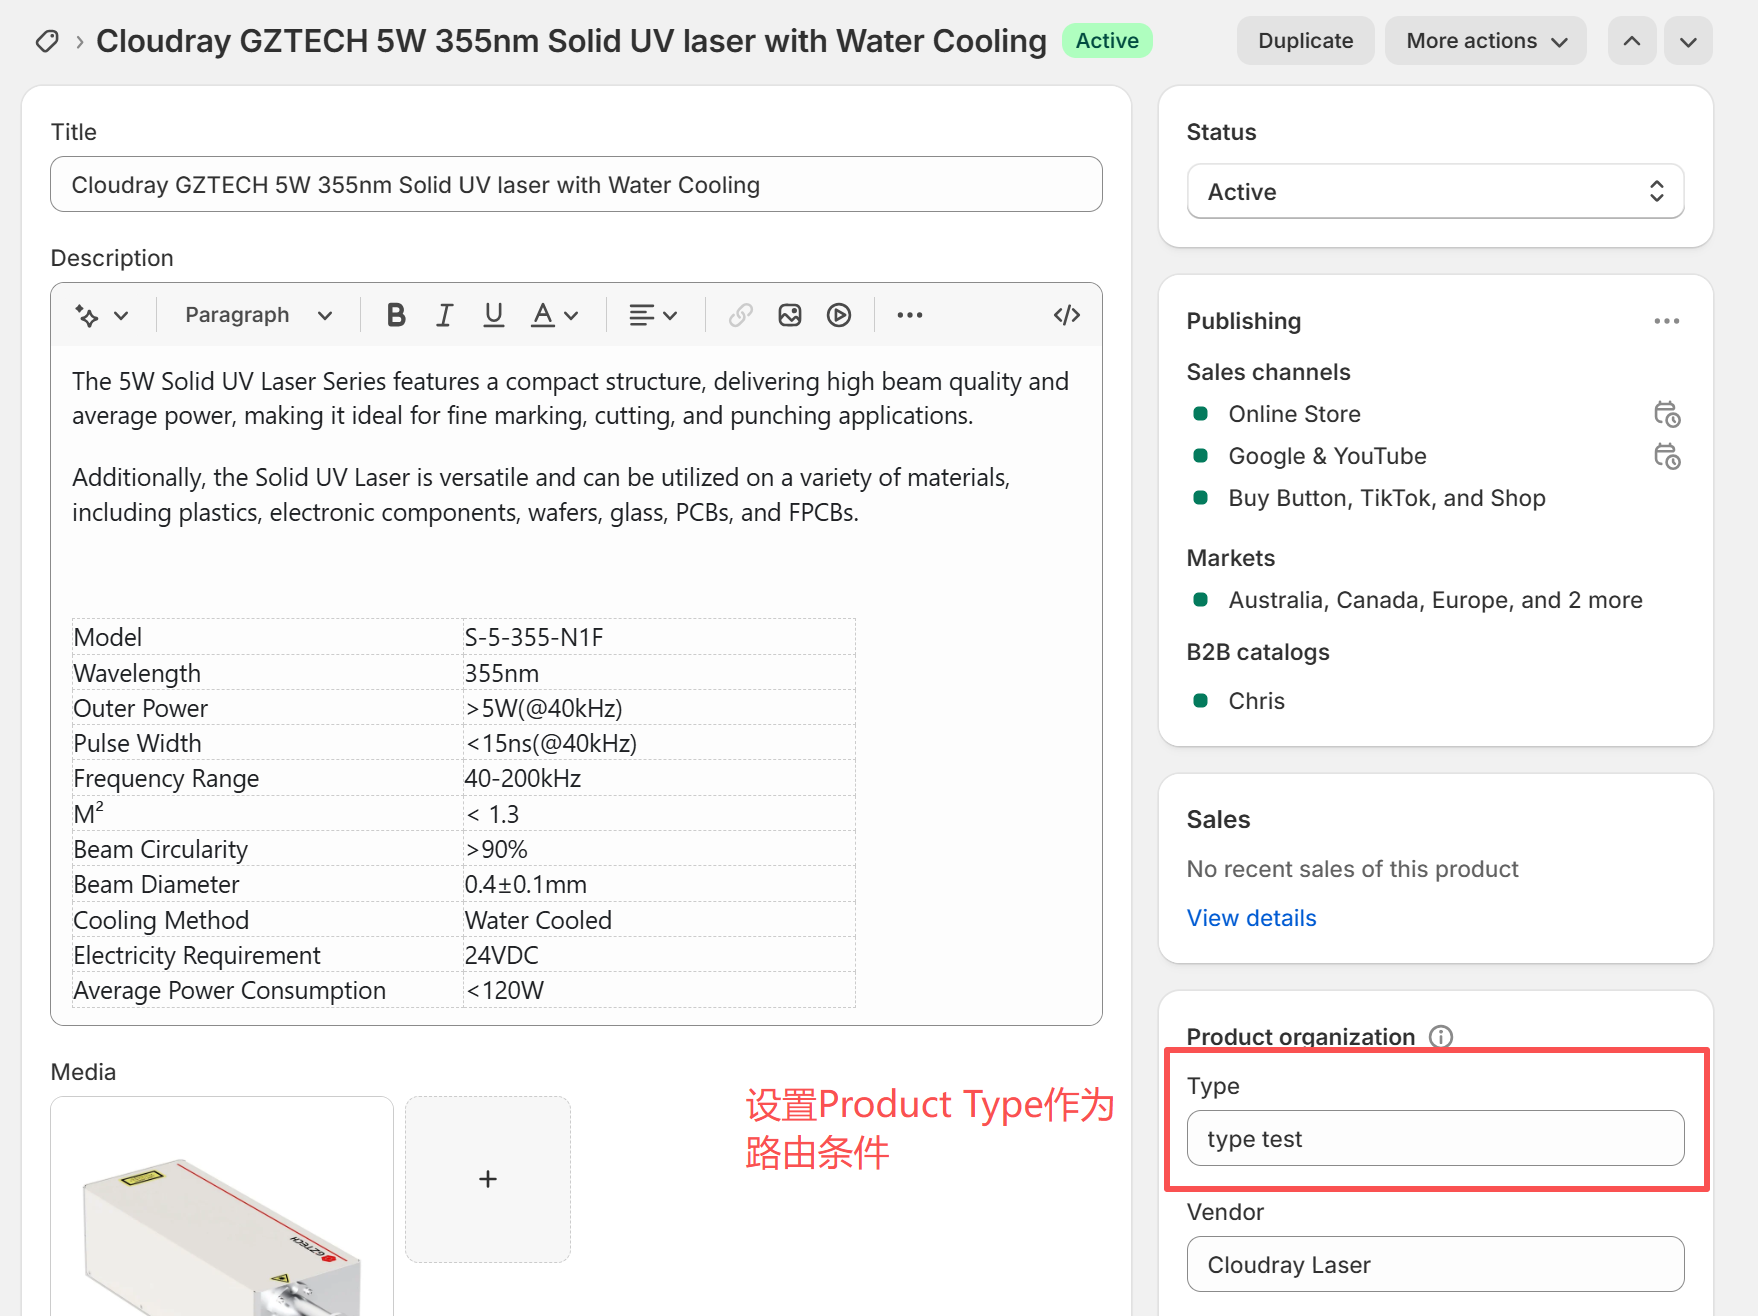Viewport: 1758px width, 1316px height.
Task: Open more formatting options ellipsis
Action: (909, 315)
